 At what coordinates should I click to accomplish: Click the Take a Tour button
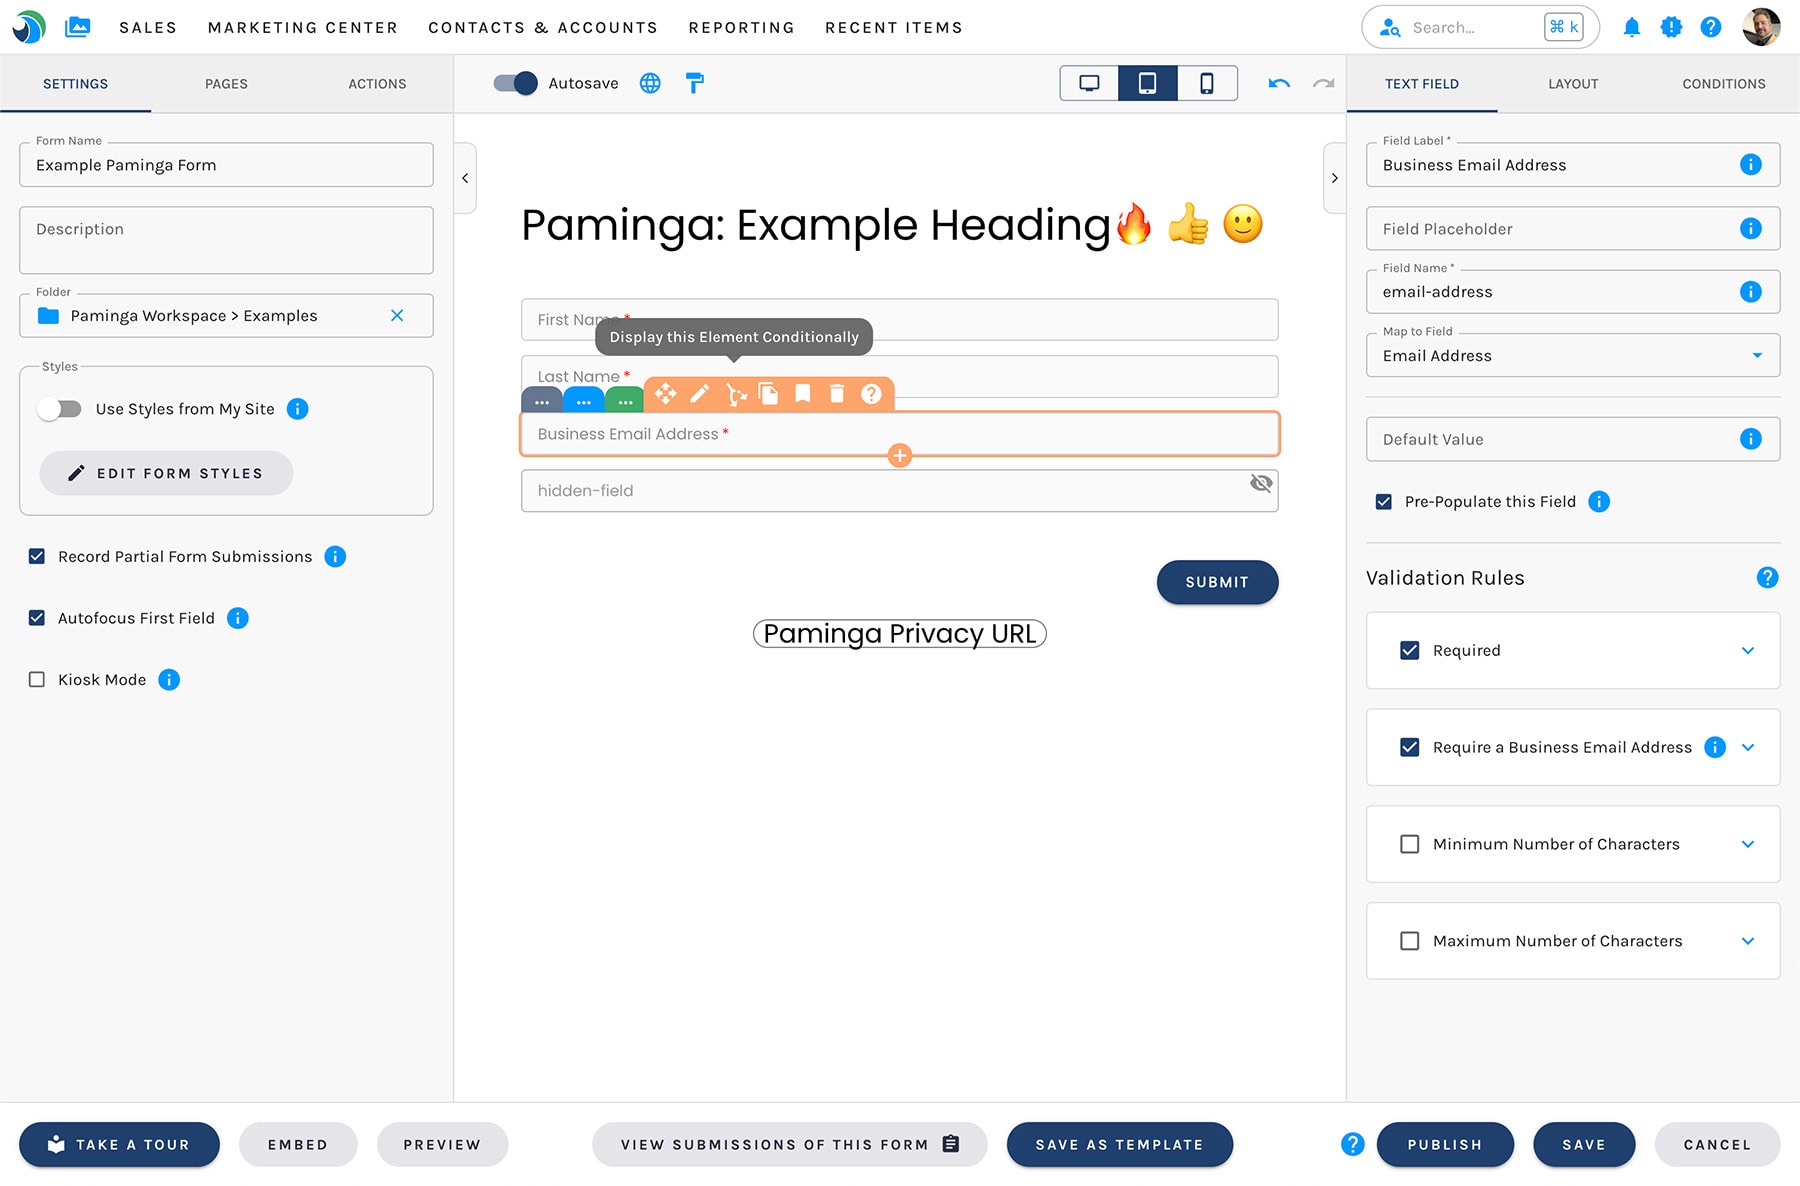tap(119, 1145)
